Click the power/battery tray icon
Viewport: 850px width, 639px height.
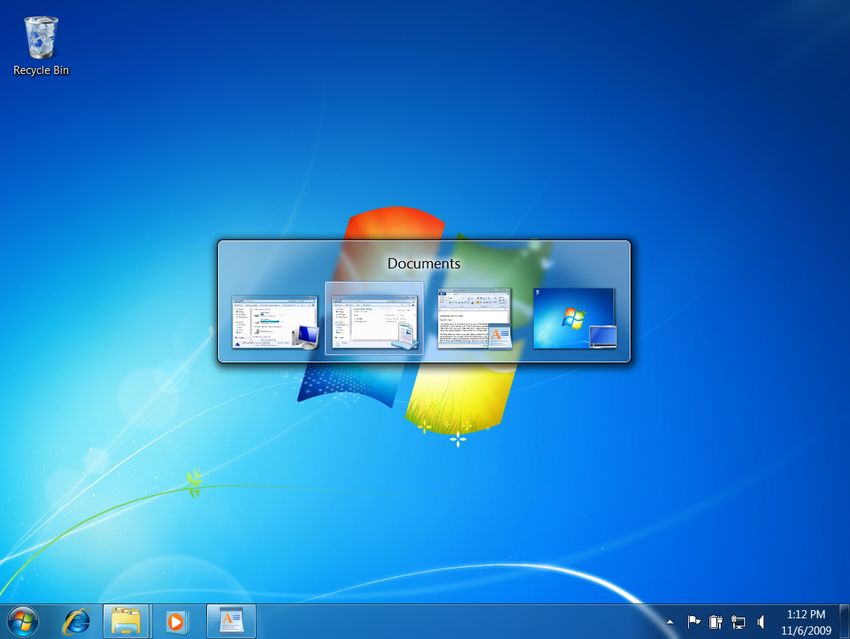(x=716, y=622)
